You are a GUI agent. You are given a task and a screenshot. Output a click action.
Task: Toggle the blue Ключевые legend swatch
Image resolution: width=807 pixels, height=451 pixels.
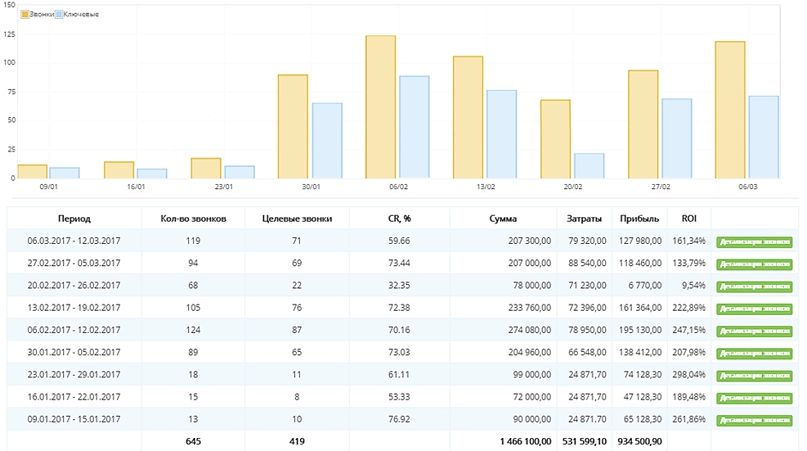(x=59, y=14)
